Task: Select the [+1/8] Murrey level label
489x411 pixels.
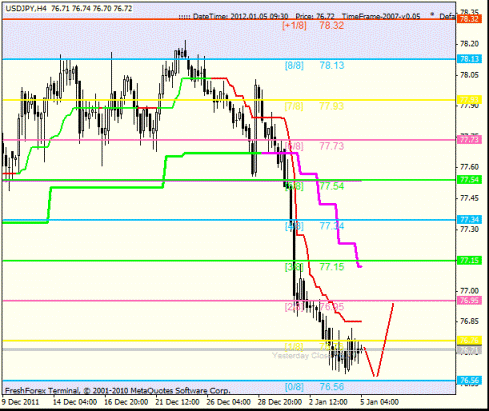Action: pyautogui.click(x=294, y=25)
